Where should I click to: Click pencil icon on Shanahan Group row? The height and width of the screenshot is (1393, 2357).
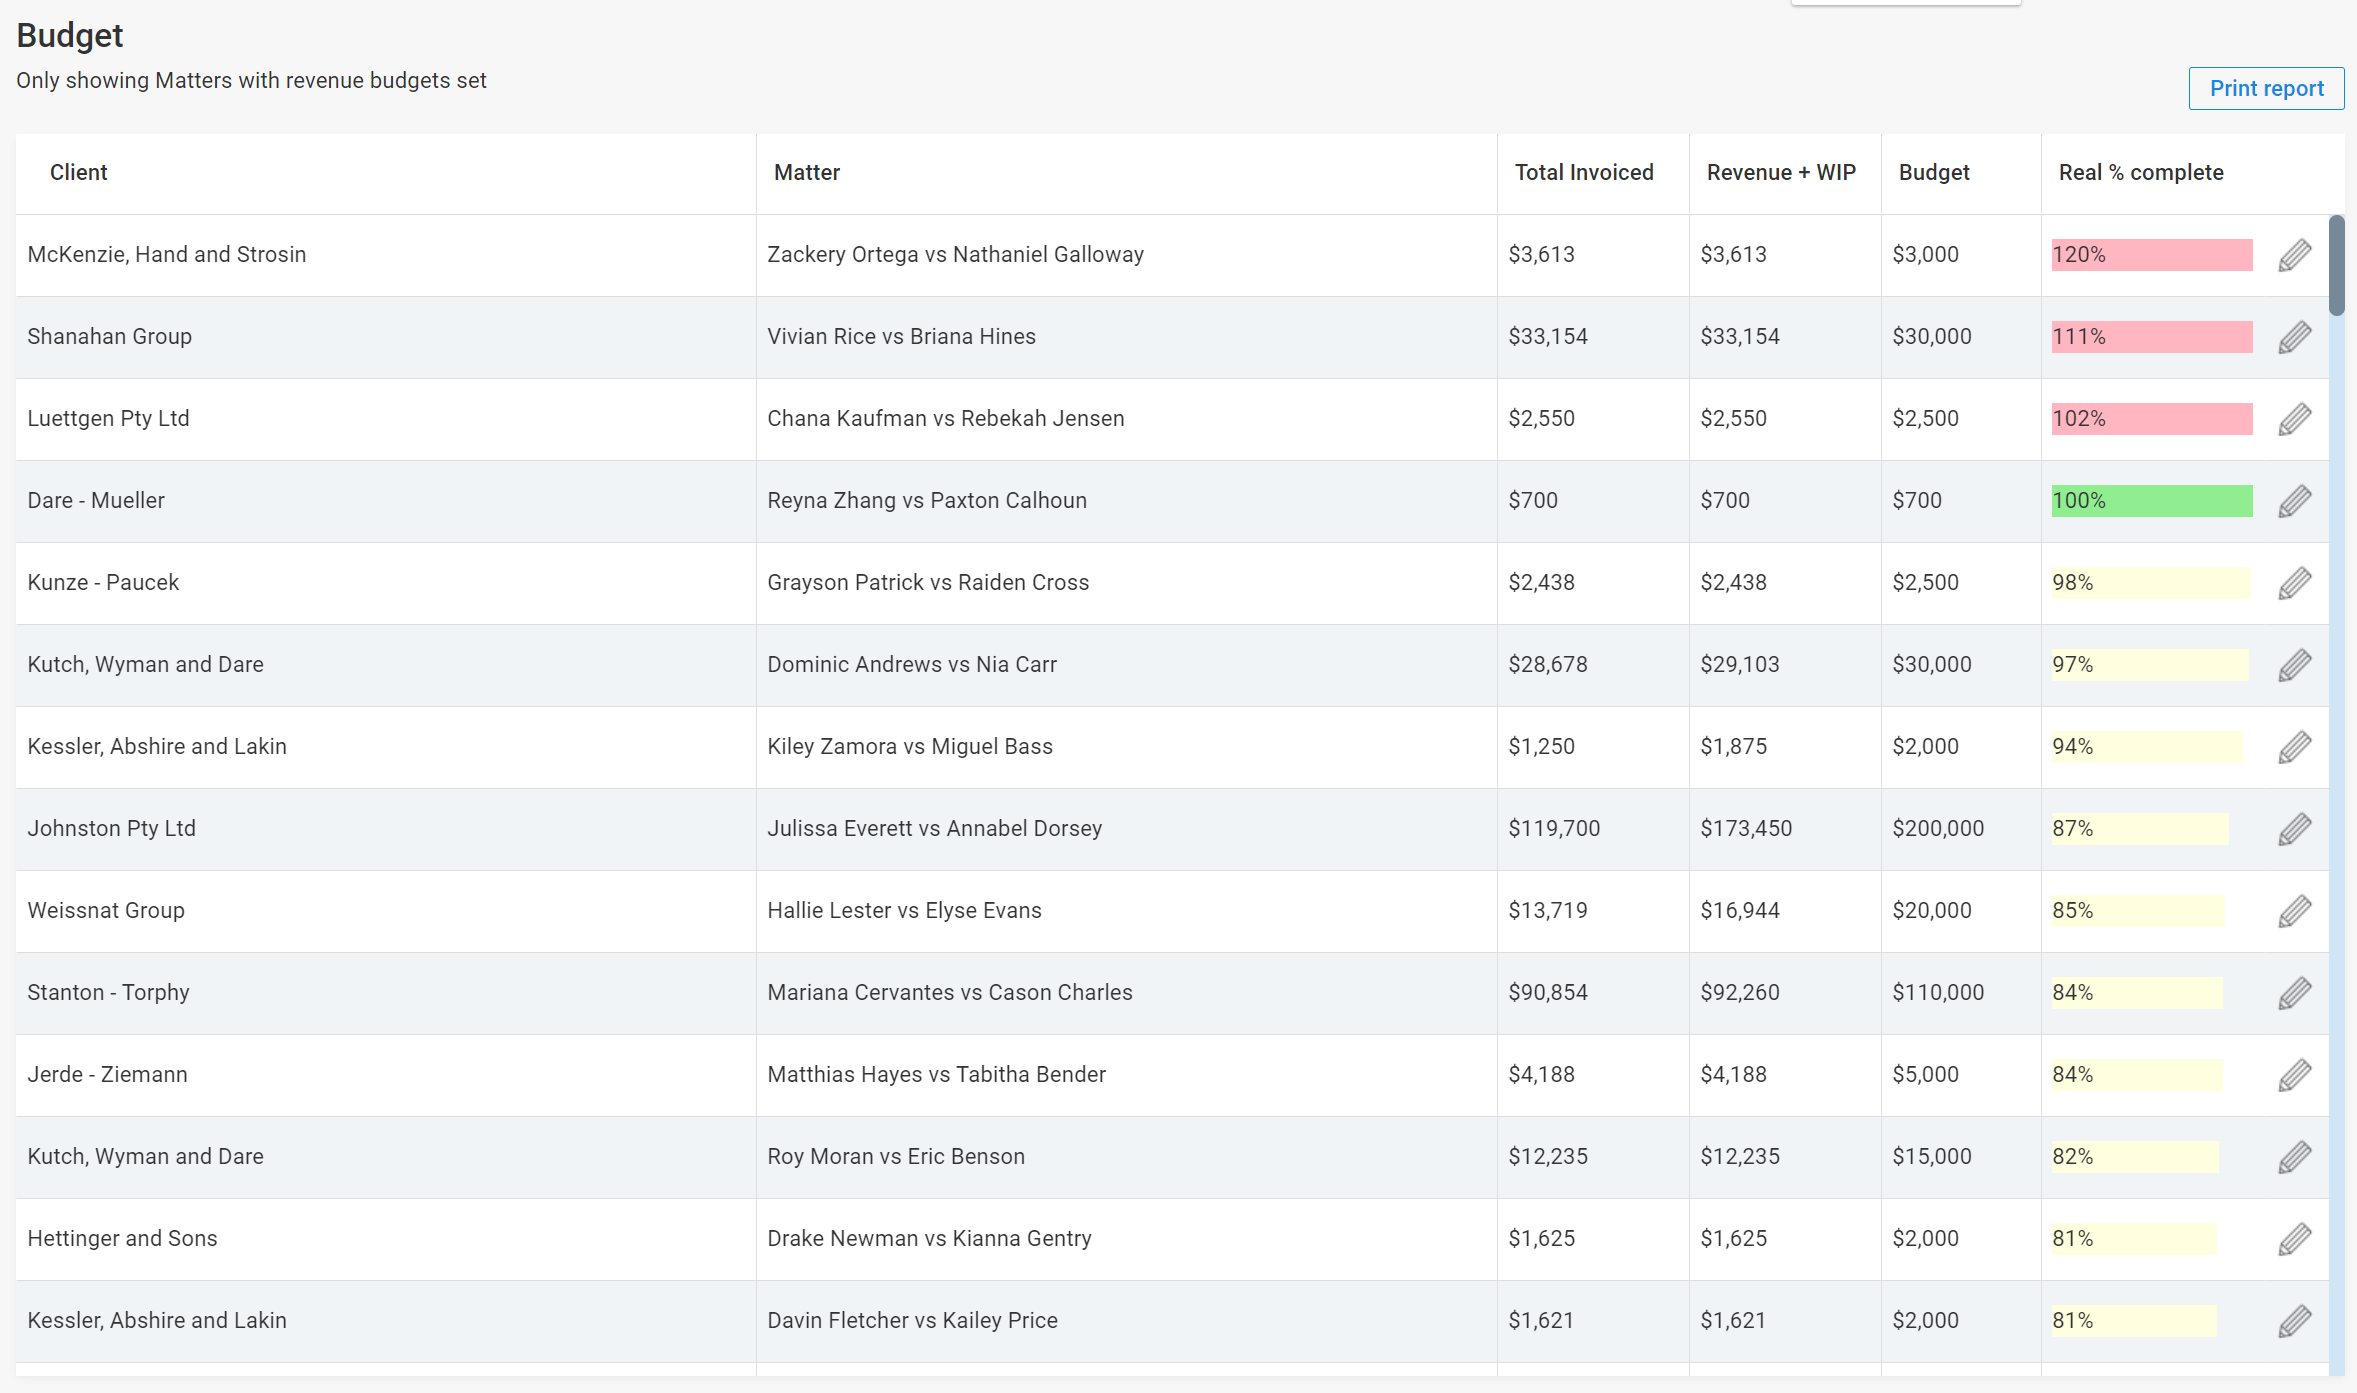coord(2294,337)
